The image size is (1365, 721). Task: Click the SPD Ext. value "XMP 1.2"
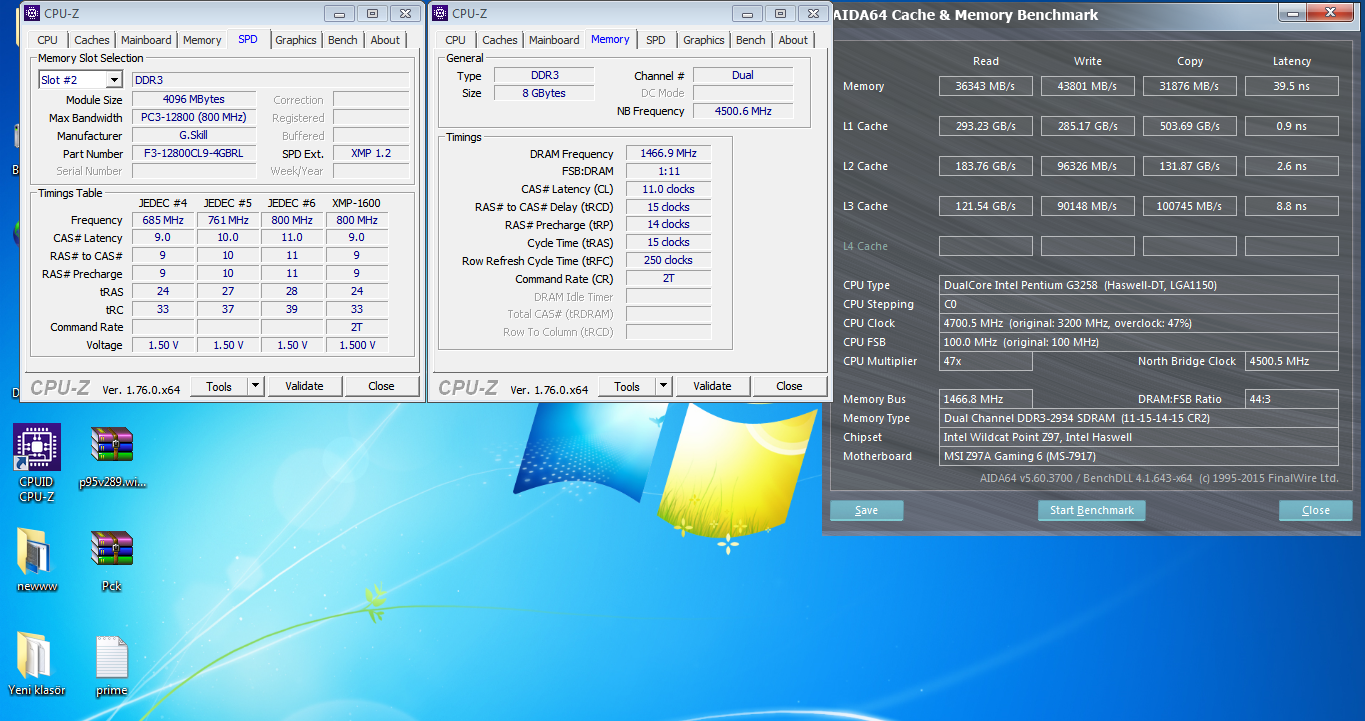[371, 154]
